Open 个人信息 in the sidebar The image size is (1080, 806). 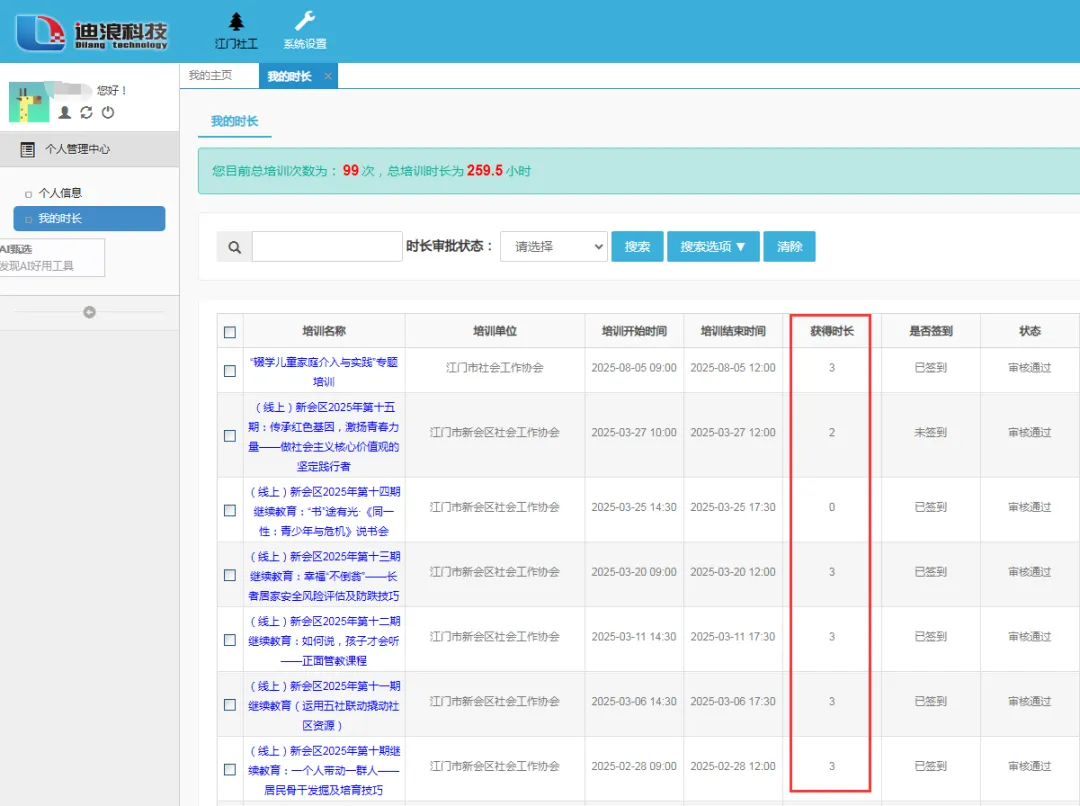60,193
